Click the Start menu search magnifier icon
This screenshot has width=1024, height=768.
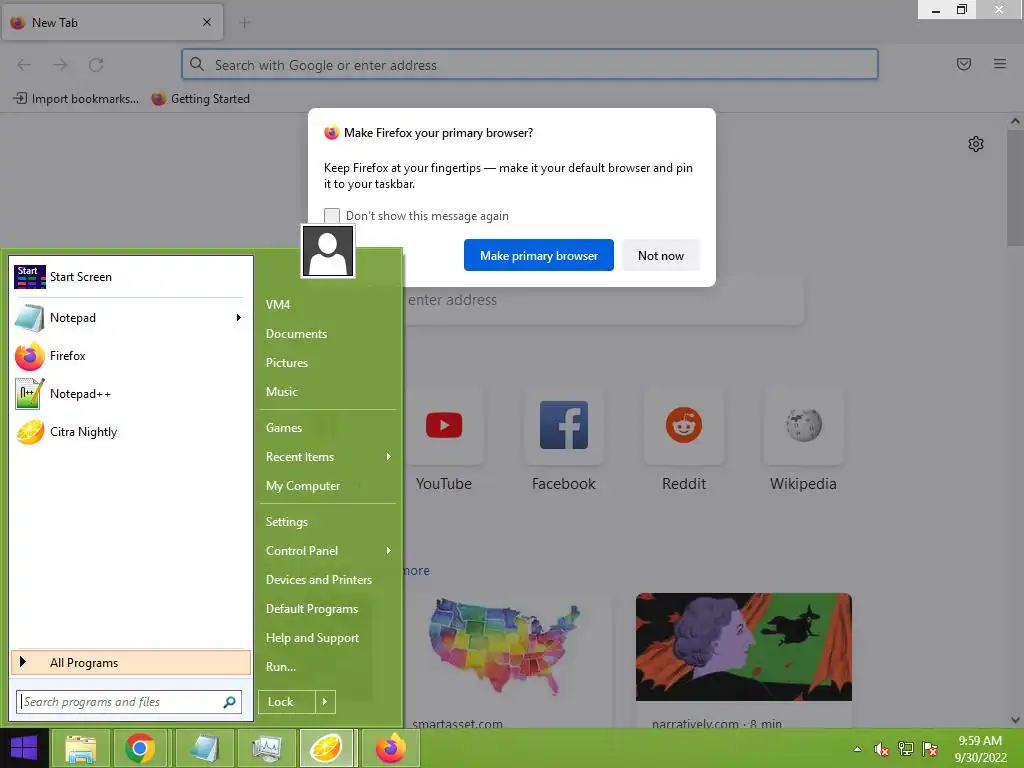pyautogui.click(x=229, y=702)
